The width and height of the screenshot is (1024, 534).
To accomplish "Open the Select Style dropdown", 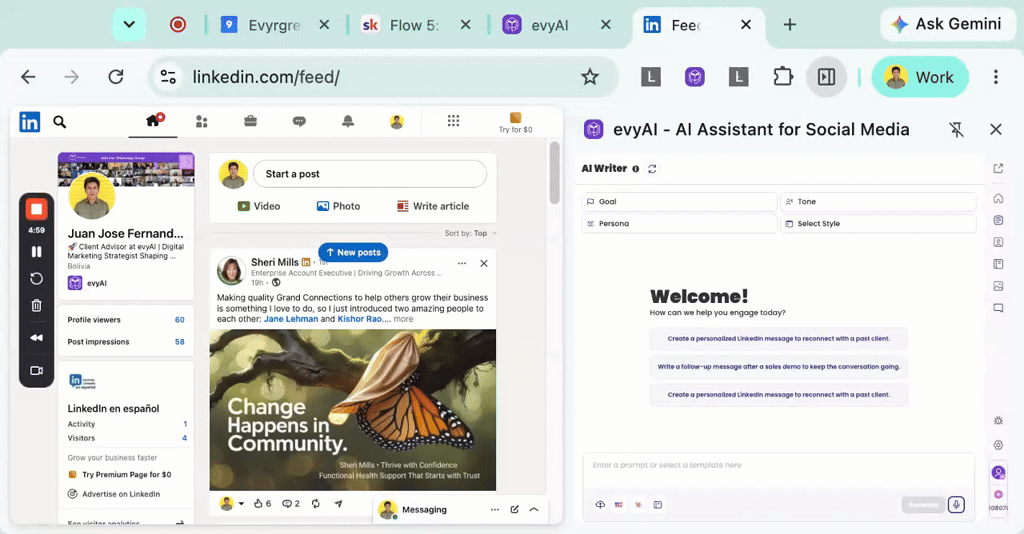I will pos(878,223).
